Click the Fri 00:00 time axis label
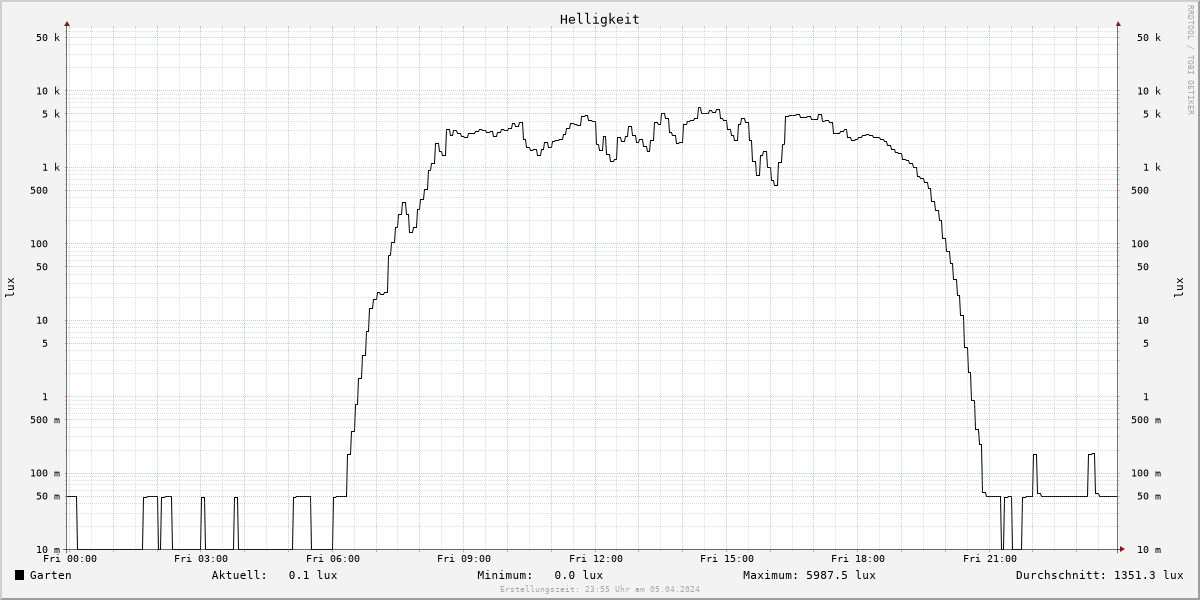 click(x=70, y=559)
